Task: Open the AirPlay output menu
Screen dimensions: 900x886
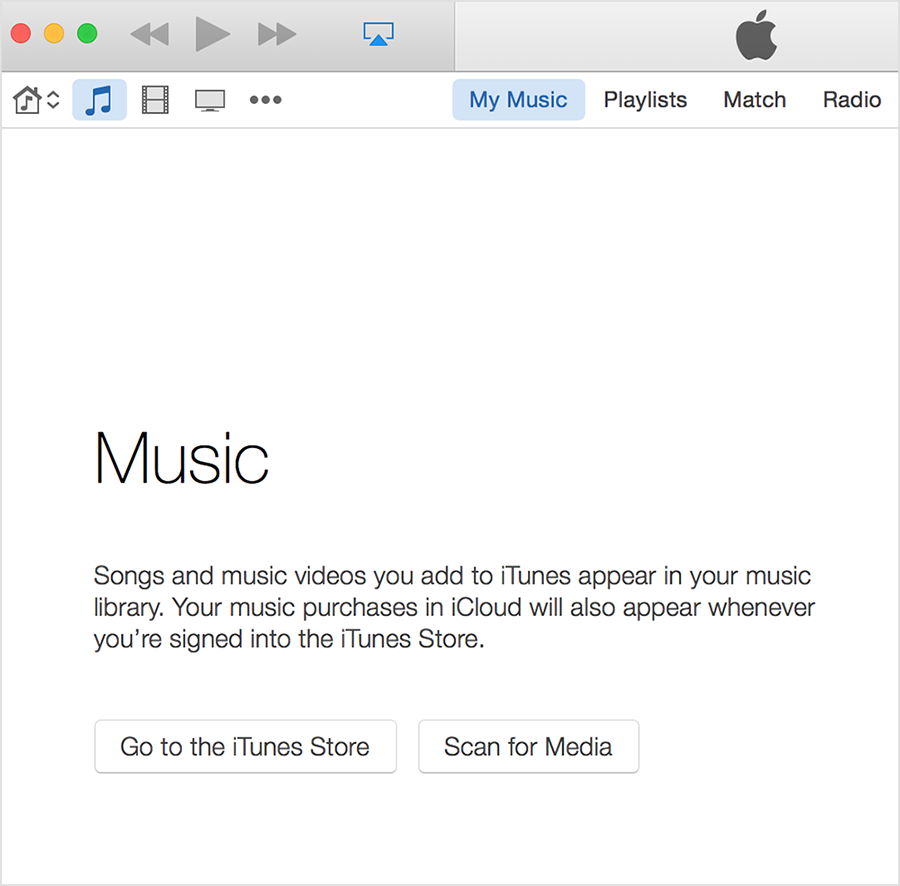Action: (378, 34)
